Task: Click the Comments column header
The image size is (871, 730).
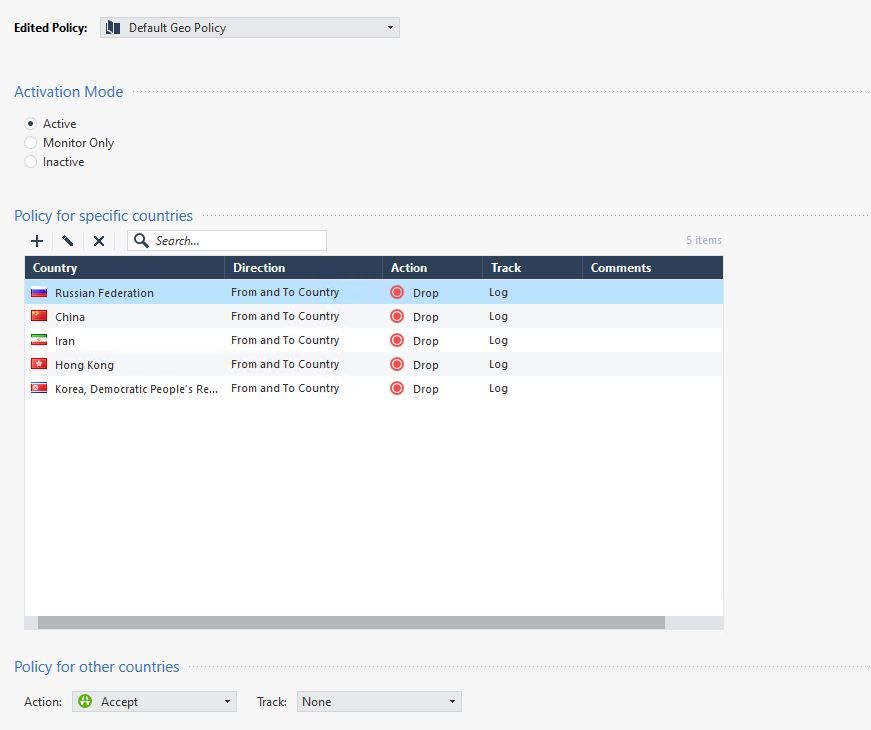Action: pos(650,268)
